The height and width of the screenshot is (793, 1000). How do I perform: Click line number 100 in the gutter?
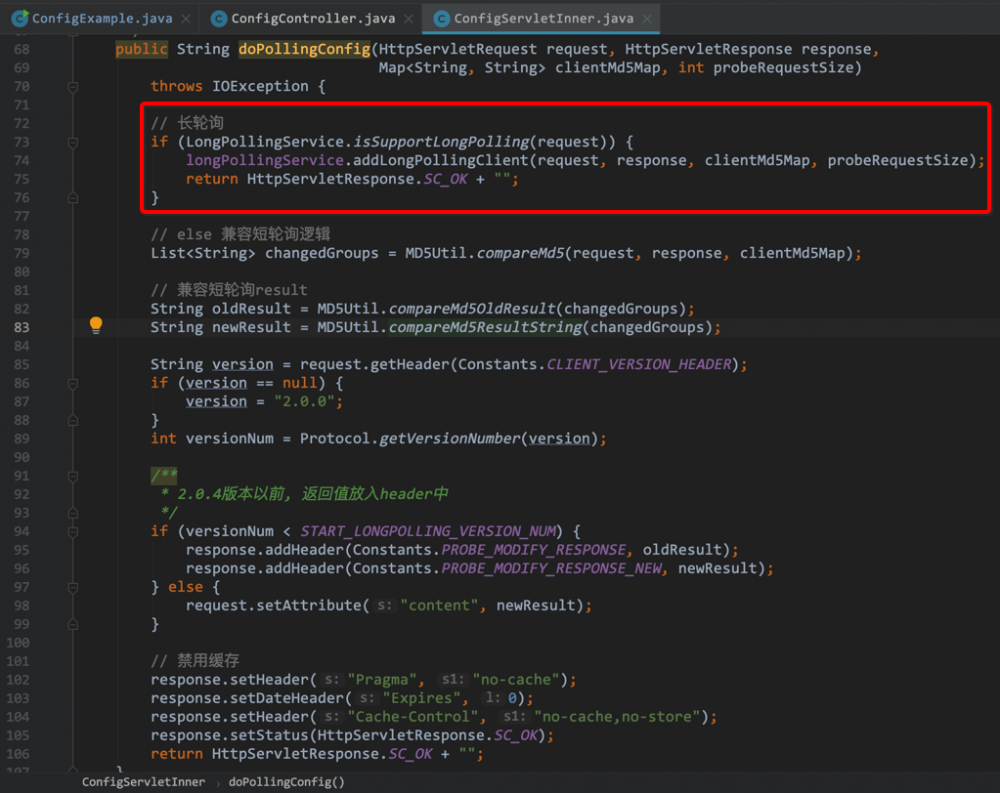coord(18,642)
